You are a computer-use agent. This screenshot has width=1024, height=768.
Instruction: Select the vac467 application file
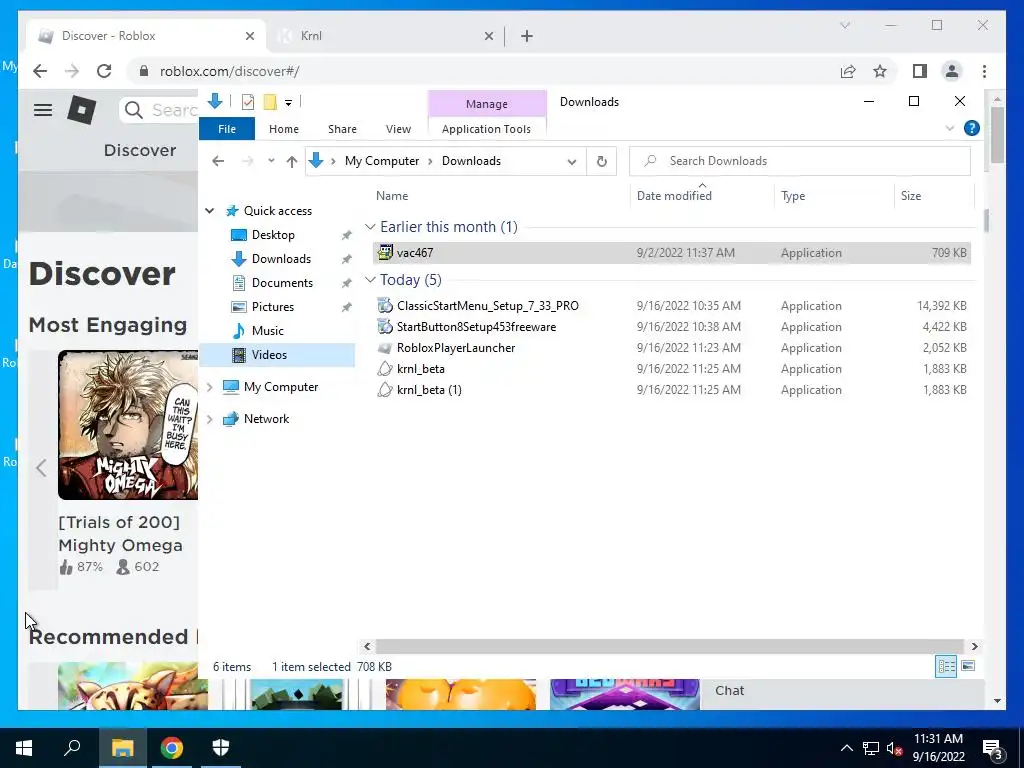coord(671,253)
